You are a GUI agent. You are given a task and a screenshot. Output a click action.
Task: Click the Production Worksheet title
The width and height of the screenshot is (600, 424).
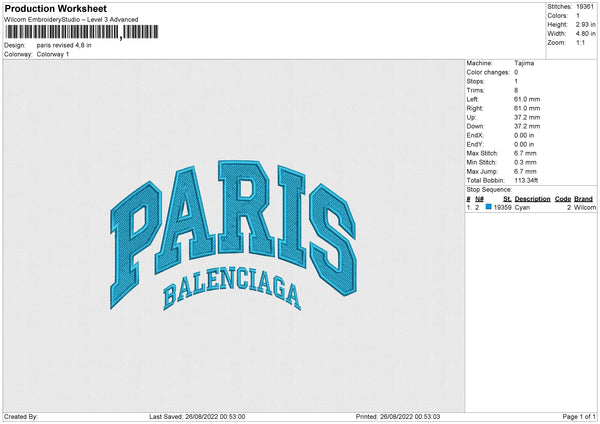click(x=55, y=9)
